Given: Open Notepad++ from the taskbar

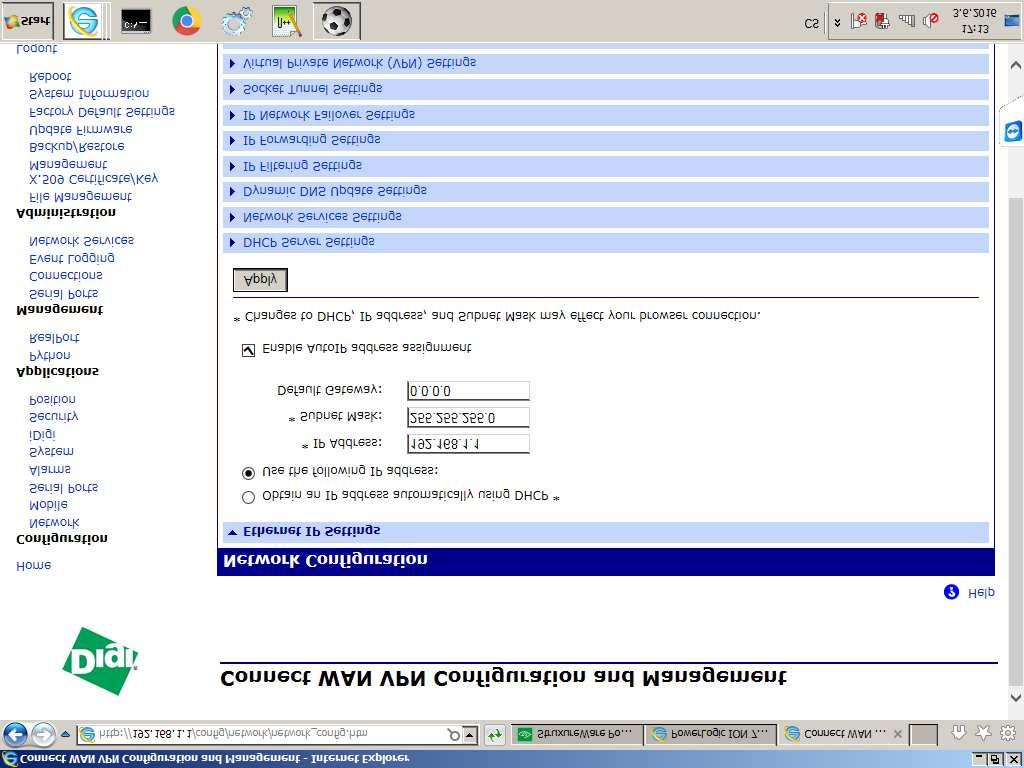Looking at the screenshot, I should coord(286,22).
